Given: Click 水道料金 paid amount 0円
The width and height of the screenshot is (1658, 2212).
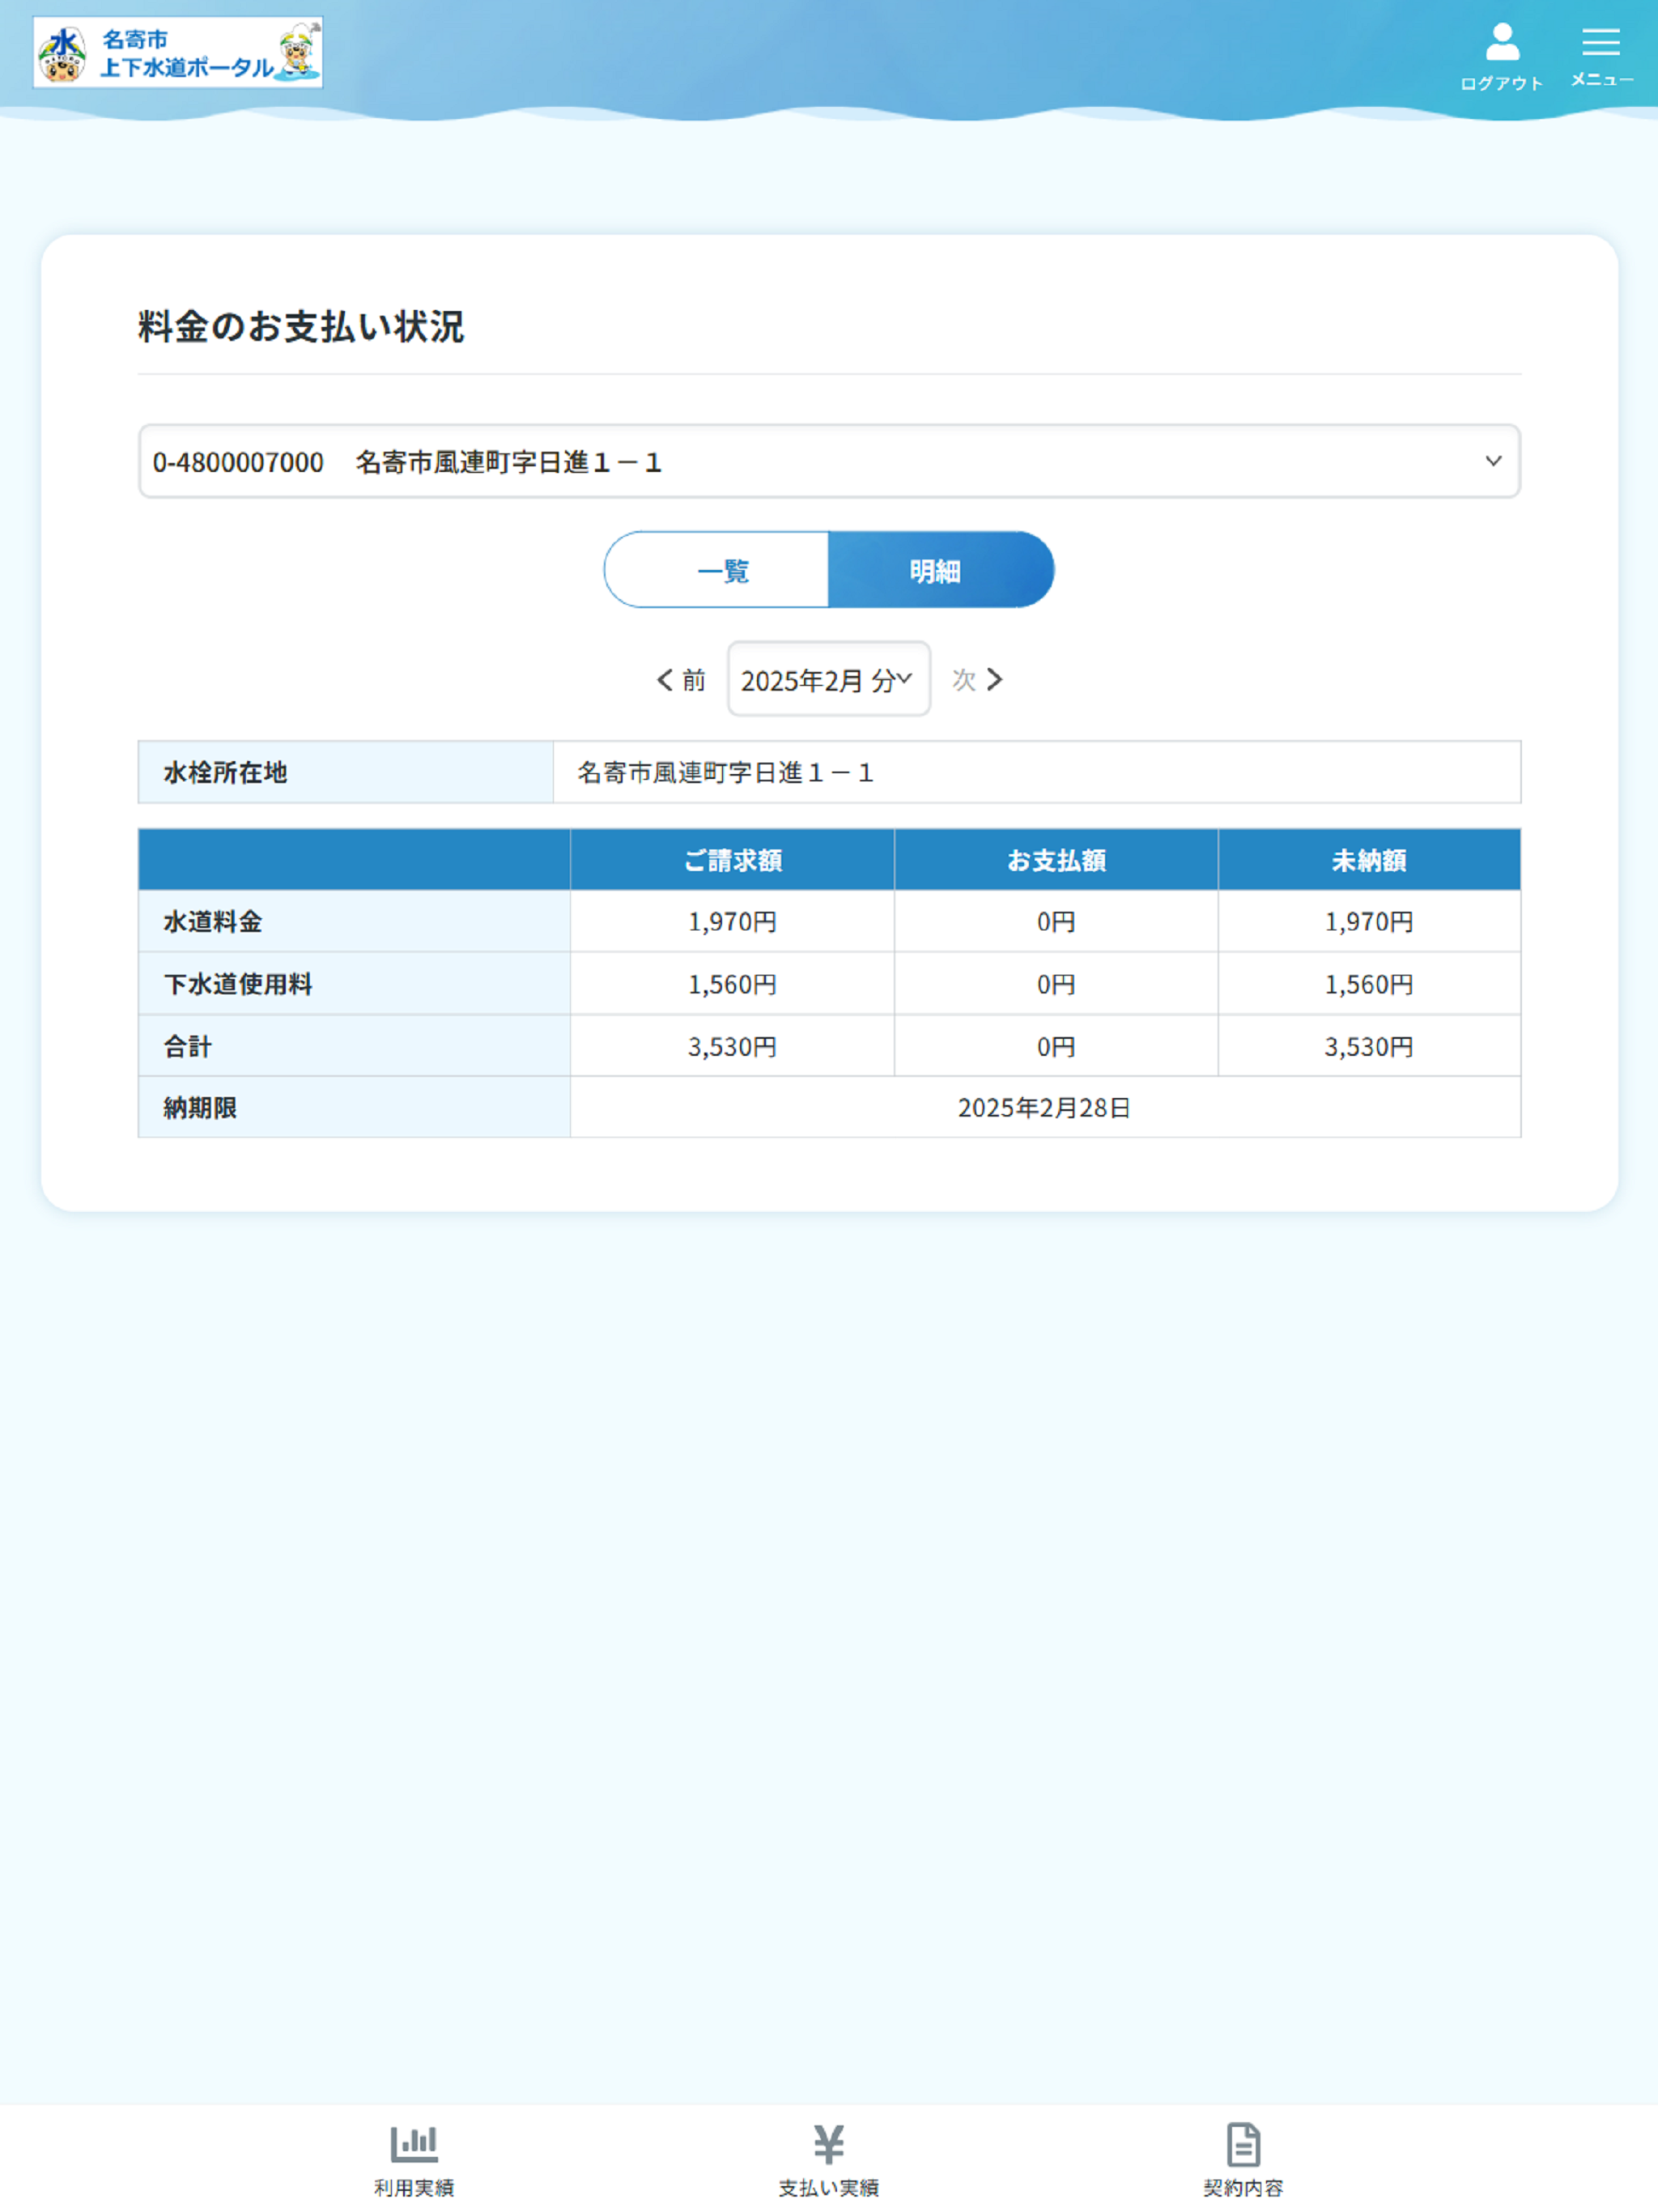Looking at the screenshot, I should pyautogui.click(x=1056, y=921).
